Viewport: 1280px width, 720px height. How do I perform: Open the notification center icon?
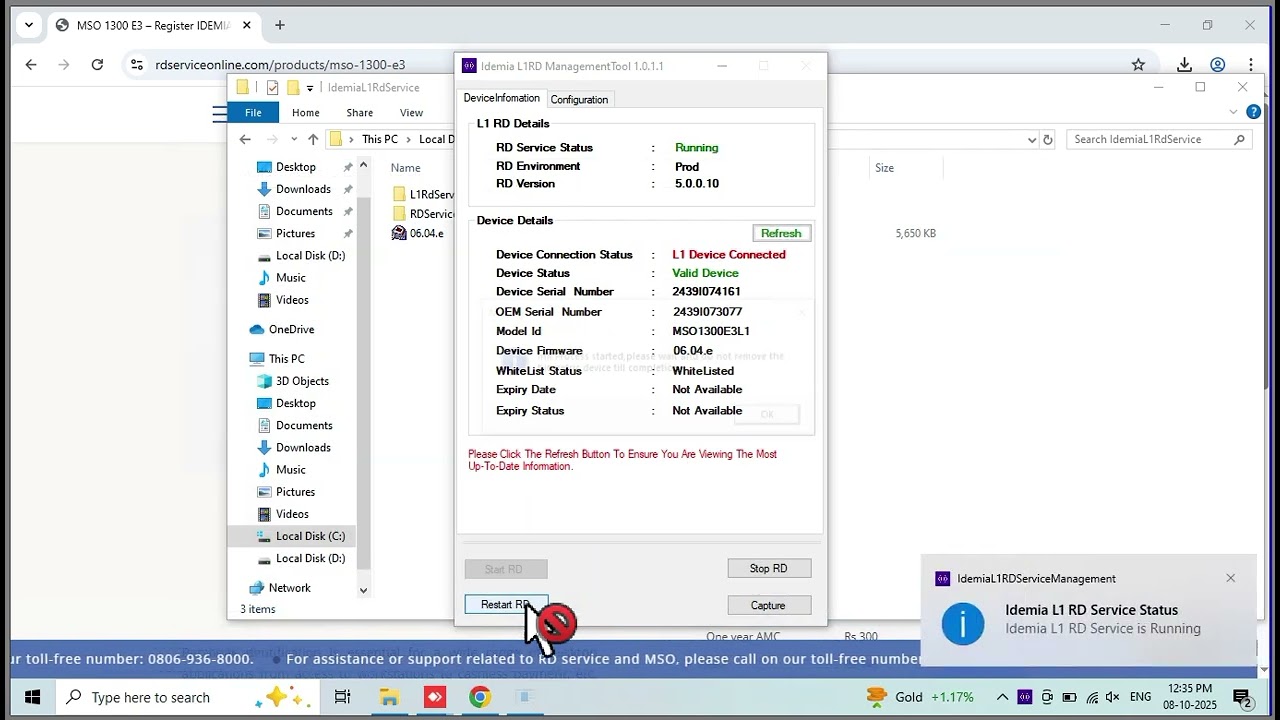tap(1243, 698)
